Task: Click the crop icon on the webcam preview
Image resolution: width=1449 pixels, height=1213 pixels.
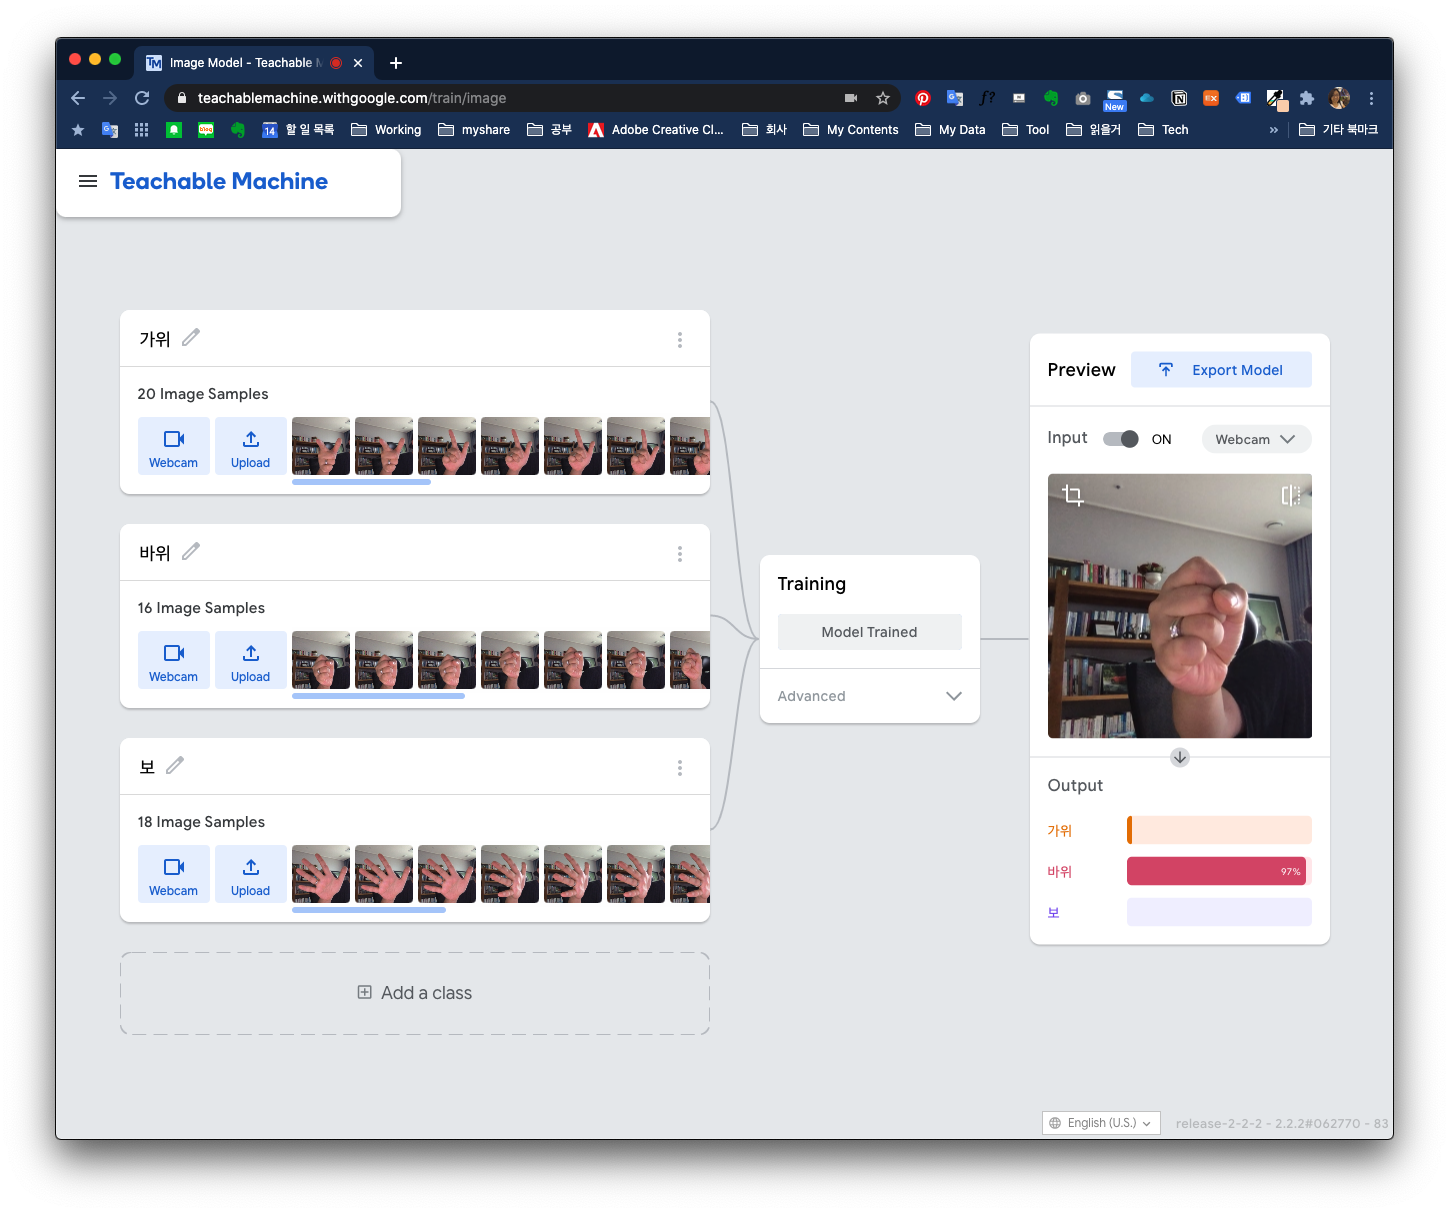Action: 1073,495
